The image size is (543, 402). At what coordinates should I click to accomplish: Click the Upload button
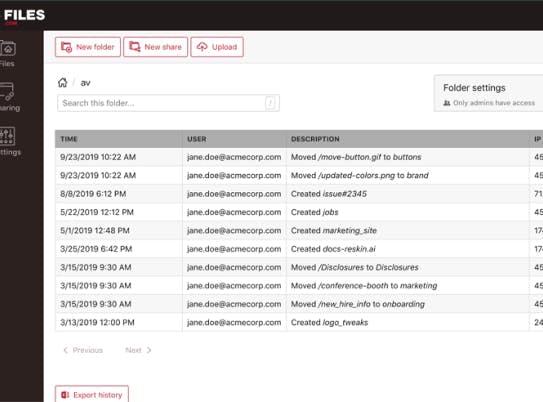pos(217,47)
